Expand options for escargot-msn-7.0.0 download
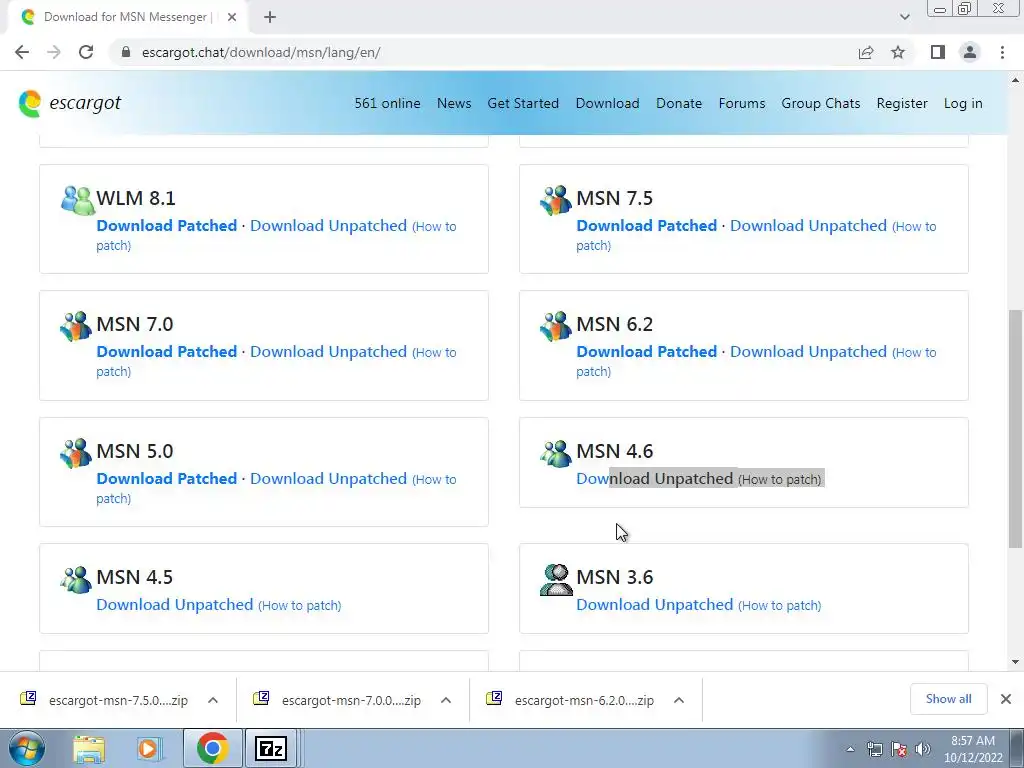 click(446, 700)
